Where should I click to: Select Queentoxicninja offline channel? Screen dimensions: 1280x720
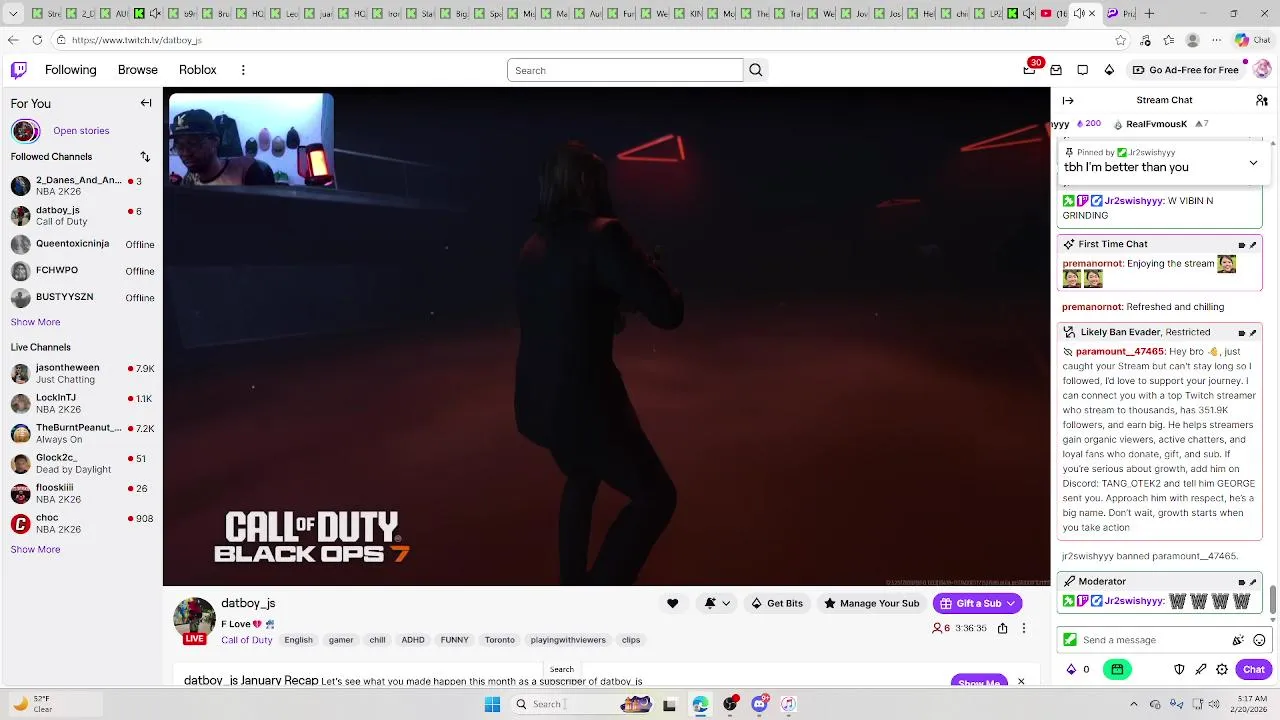tap(81, 244)
